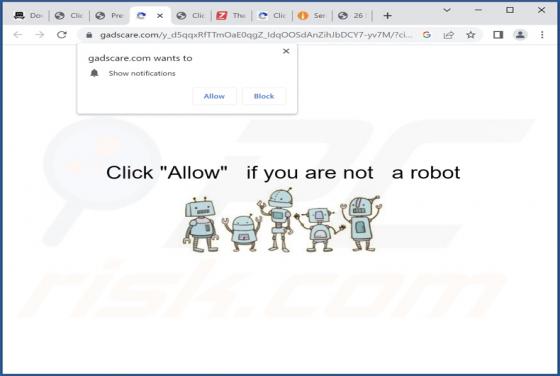Minimize the browser window

[479, 10]
